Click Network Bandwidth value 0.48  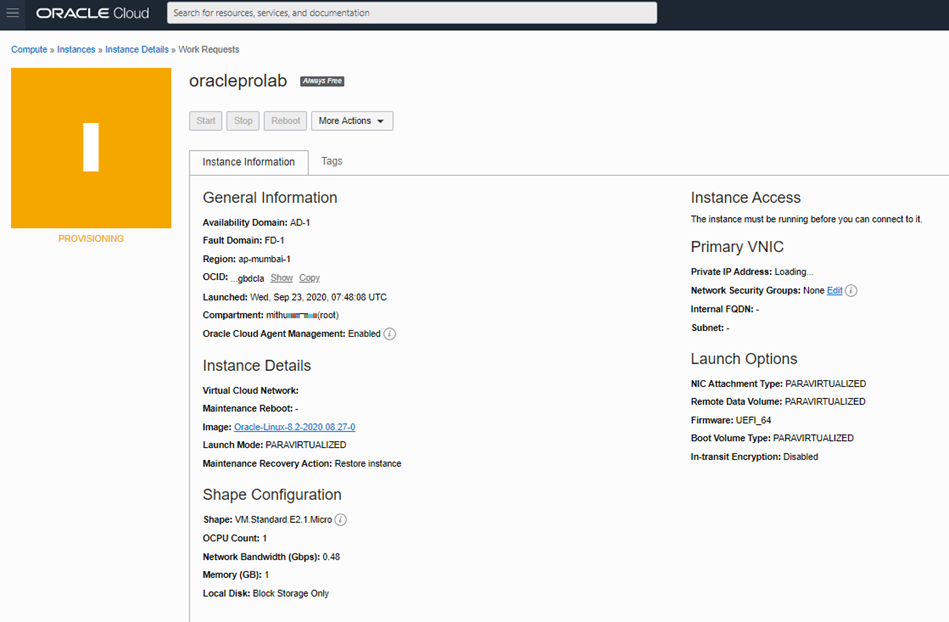tap(331, 557)
